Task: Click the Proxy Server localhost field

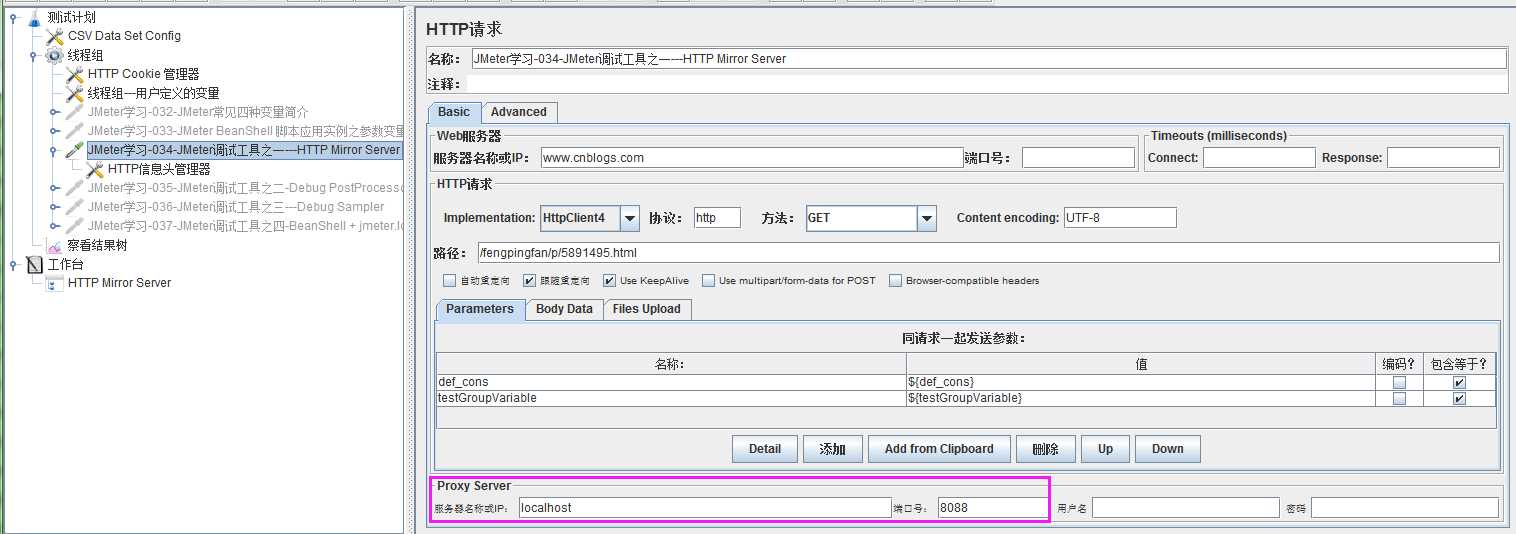Action: pyautogui.click(x=704, y=508)
